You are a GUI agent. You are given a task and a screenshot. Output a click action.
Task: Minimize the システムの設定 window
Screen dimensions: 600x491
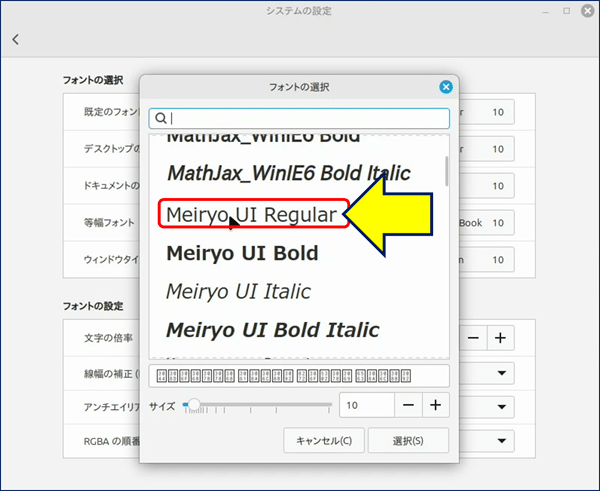click(546, 12)
